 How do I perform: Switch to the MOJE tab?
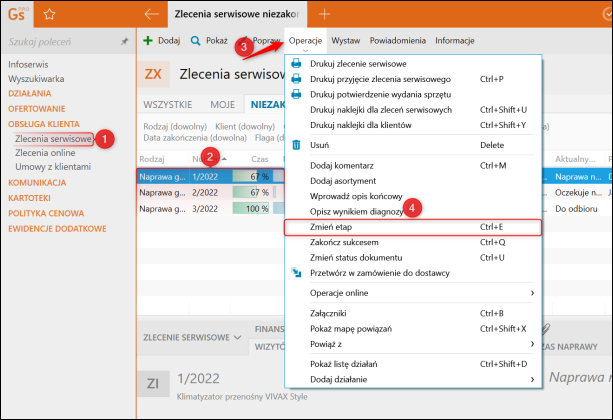click(x=222, y=105)
